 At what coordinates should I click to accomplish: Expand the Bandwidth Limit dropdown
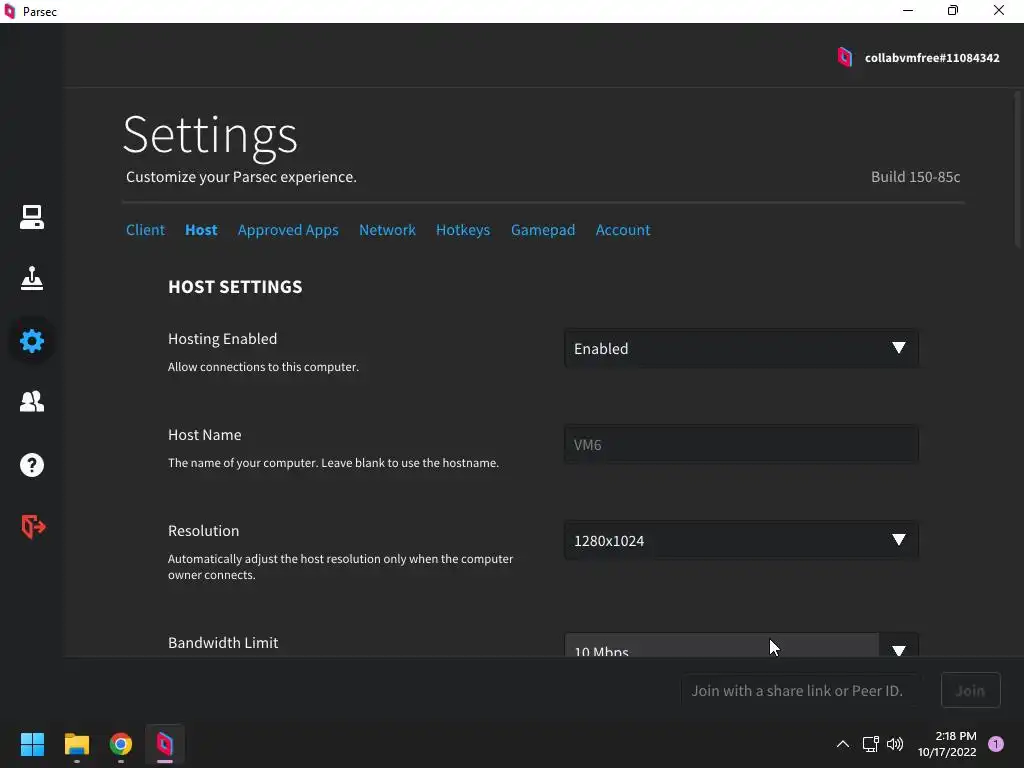pyautogui.click(x=741, y=647)
